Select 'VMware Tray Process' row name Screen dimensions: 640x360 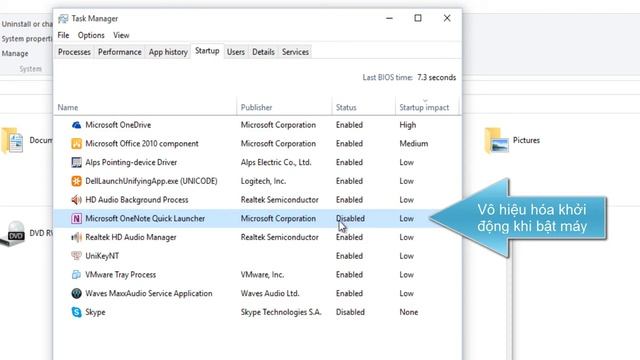[120, 275]
